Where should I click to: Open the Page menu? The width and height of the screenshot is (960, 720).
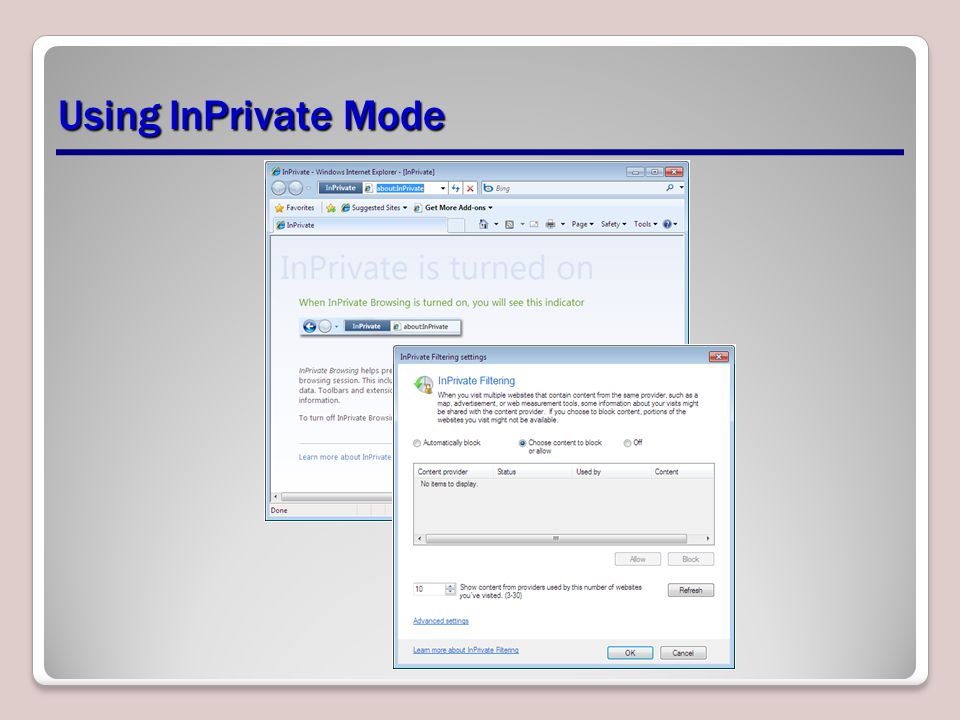click(x=582, y=224)
